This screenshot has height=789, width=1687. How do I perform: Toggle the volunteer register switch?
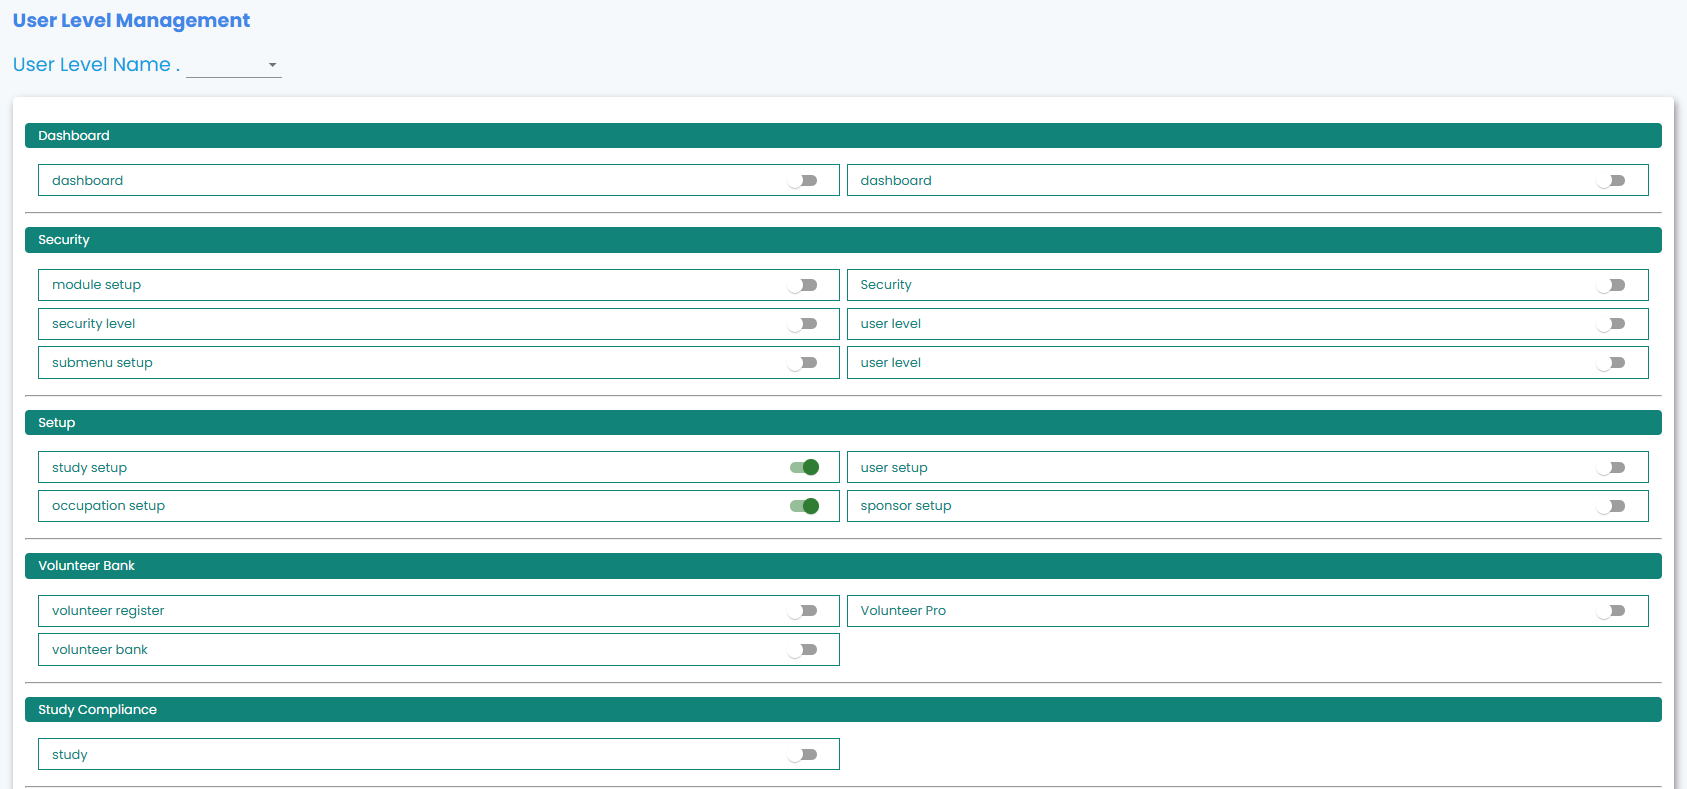pos(803,611)
